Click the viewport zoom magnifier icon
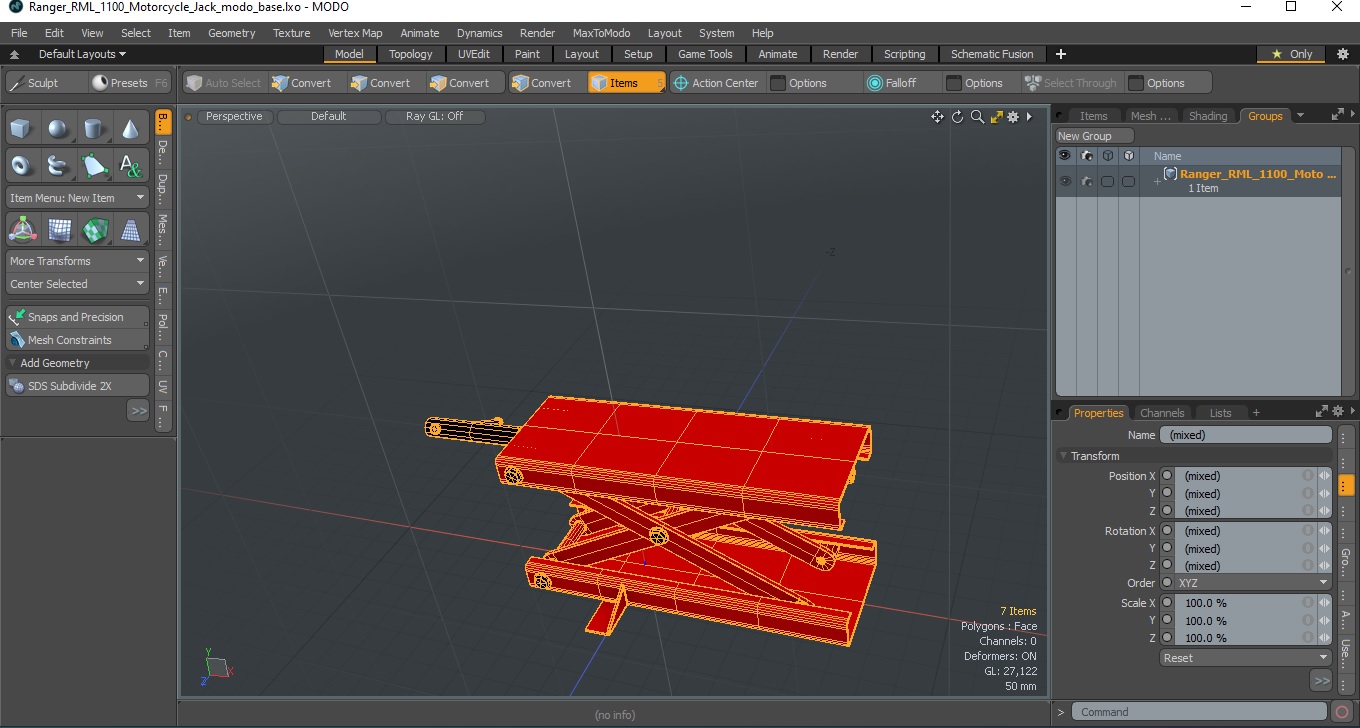The height and width of the screenshot is (728, 1360). point(977,117)
